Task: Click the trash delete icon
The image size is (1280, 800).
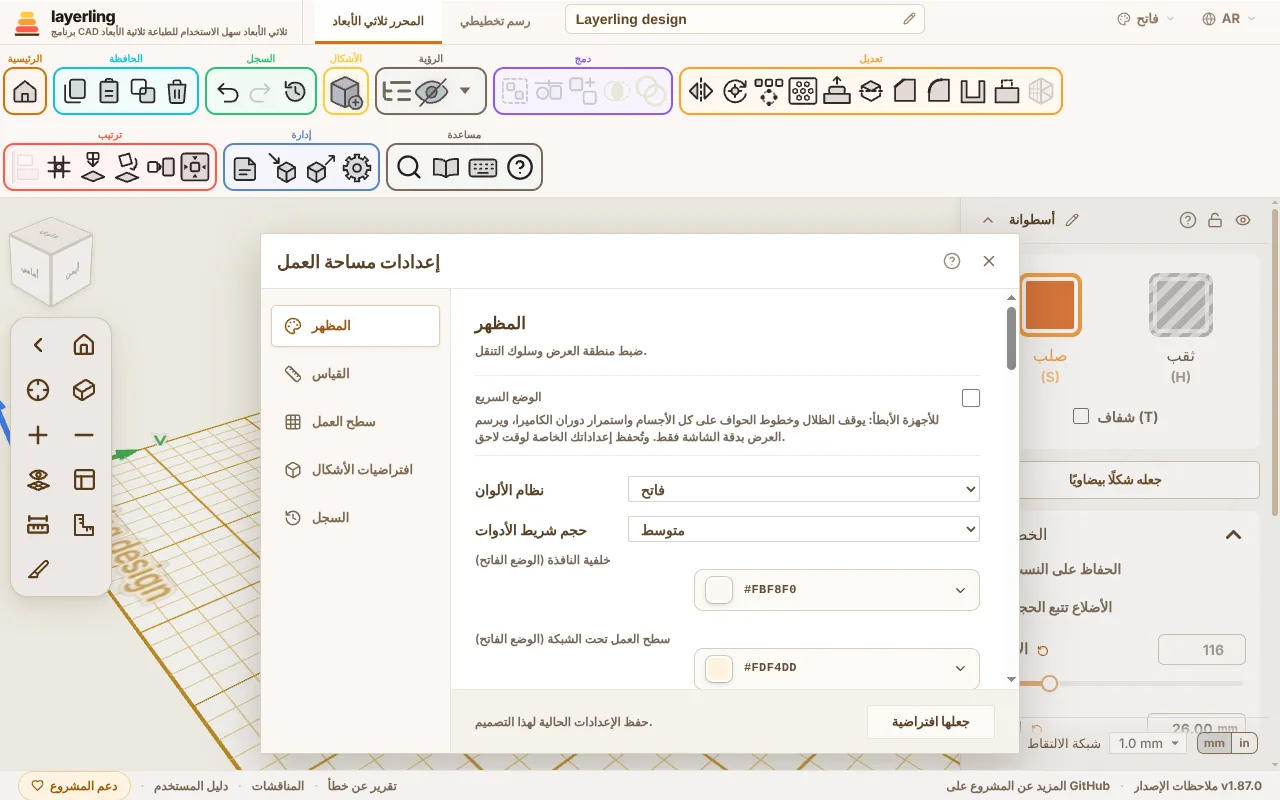Action: coord(177,91)
